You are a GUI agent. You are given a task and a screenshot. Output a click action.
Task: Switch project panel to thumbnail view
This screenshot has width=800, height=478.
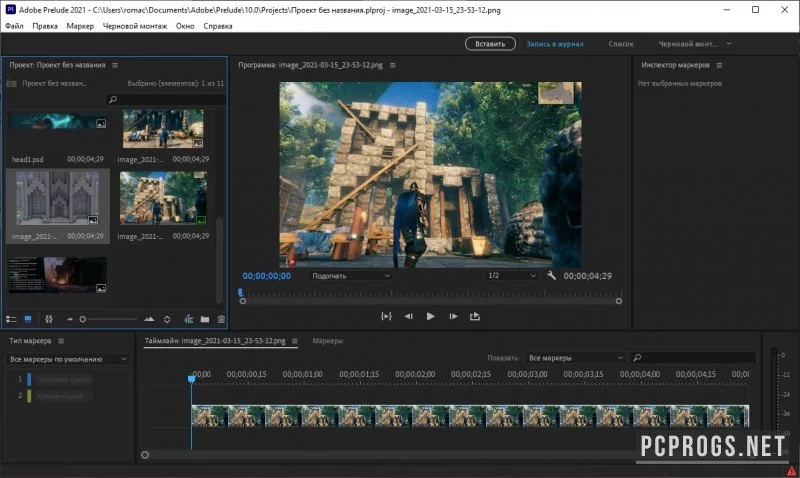coord(28,319)
